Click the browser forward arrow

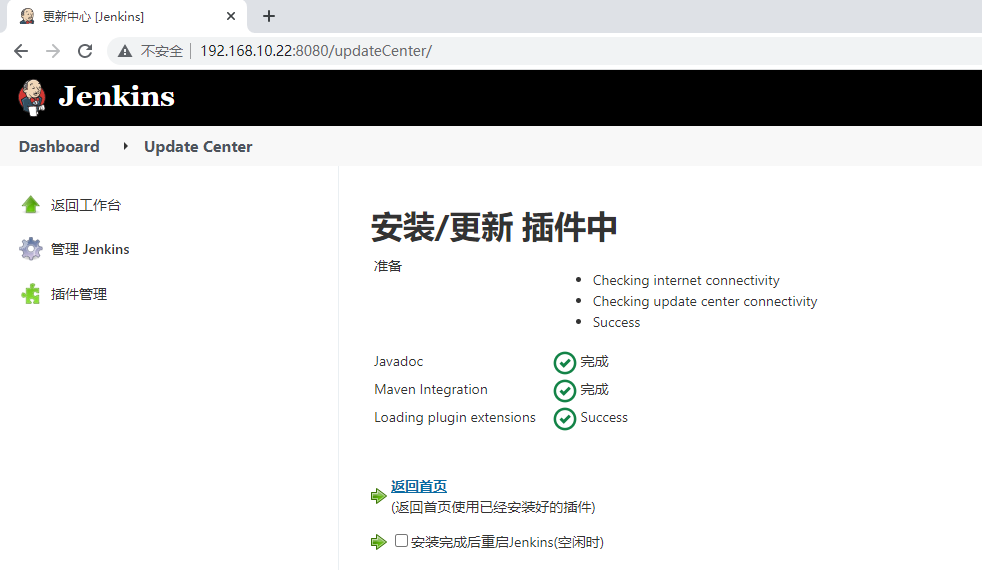coord(53,51)
